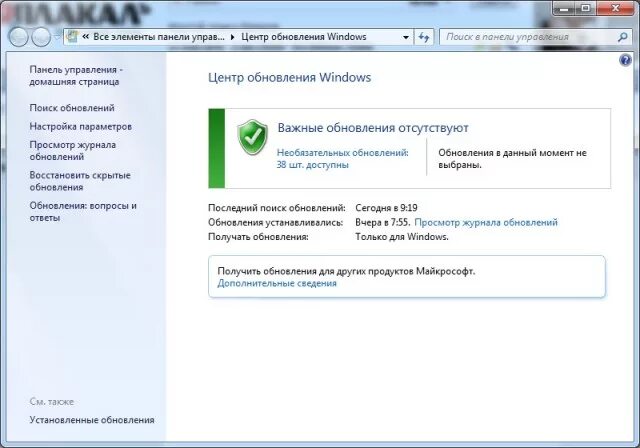This screenshot has width=640, height=448.
Task: Click Просмотр журнала обновлений next to Вчера в 7:55
Action: pos(486,222)
